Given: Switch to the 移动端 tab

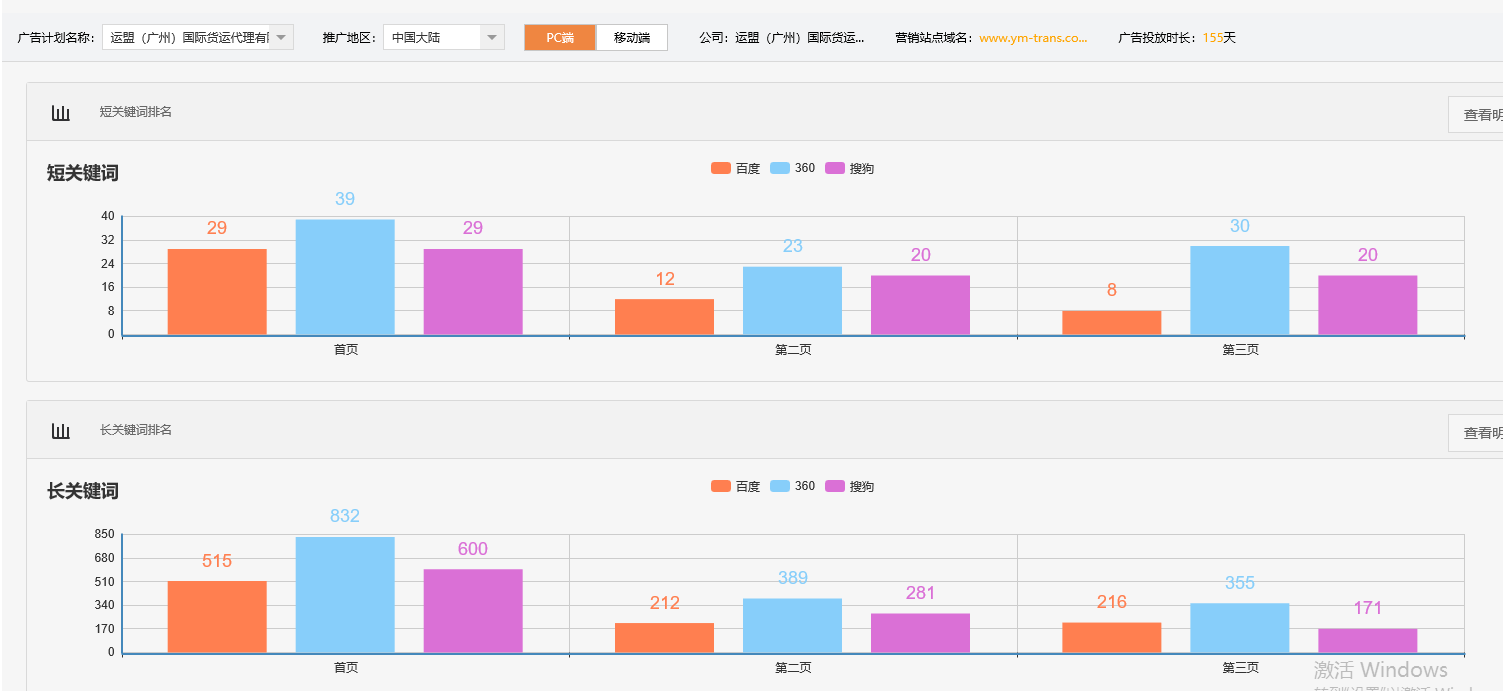Looking at the screenshot, I should (631, 36).
